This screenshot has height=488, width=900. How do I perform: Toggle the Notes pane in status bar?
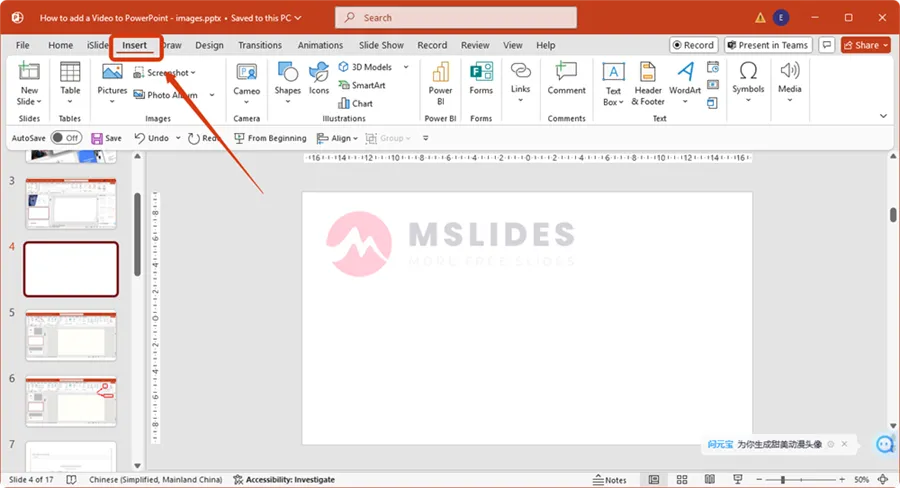609,480
